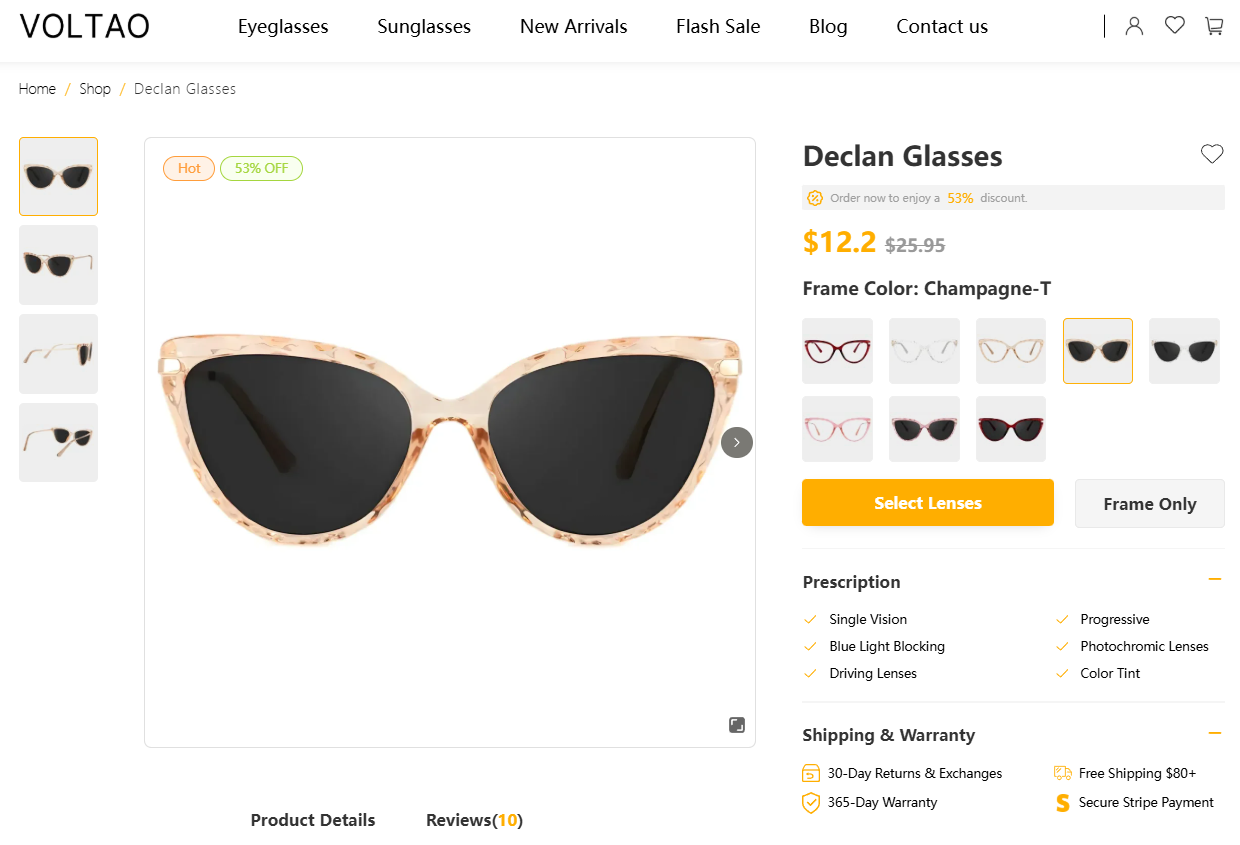The width and height of the screenshot is (1240, 845).
Task: Select the red cat-eye frame color swatch
Action: coord(838,351)
